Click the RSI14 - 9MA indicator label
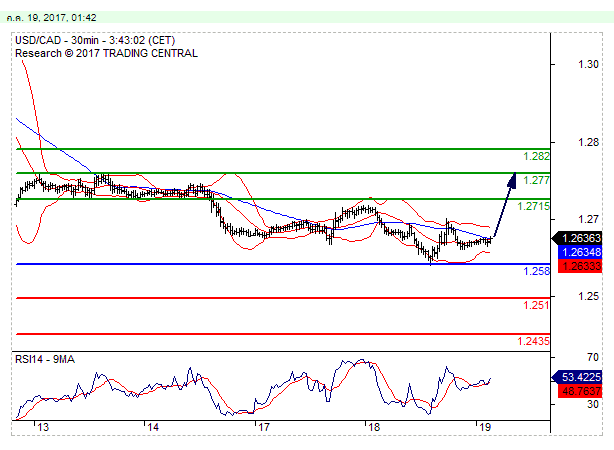This screenshot has height=450, width=614. point(45,359)
